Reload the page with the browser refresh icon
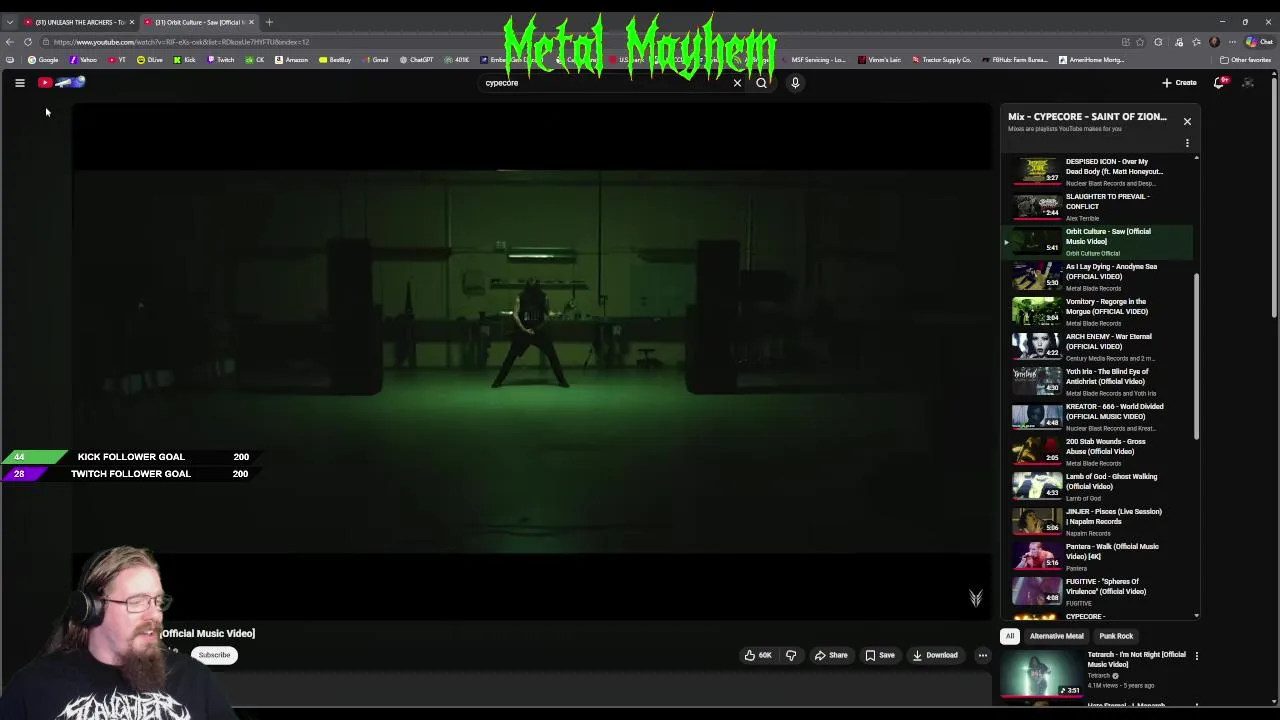 (x=28, y=42)
